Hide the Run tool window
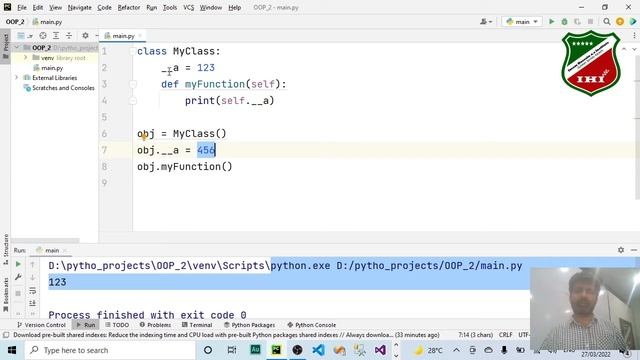640x360 pixels. click(x=633, y=250)
